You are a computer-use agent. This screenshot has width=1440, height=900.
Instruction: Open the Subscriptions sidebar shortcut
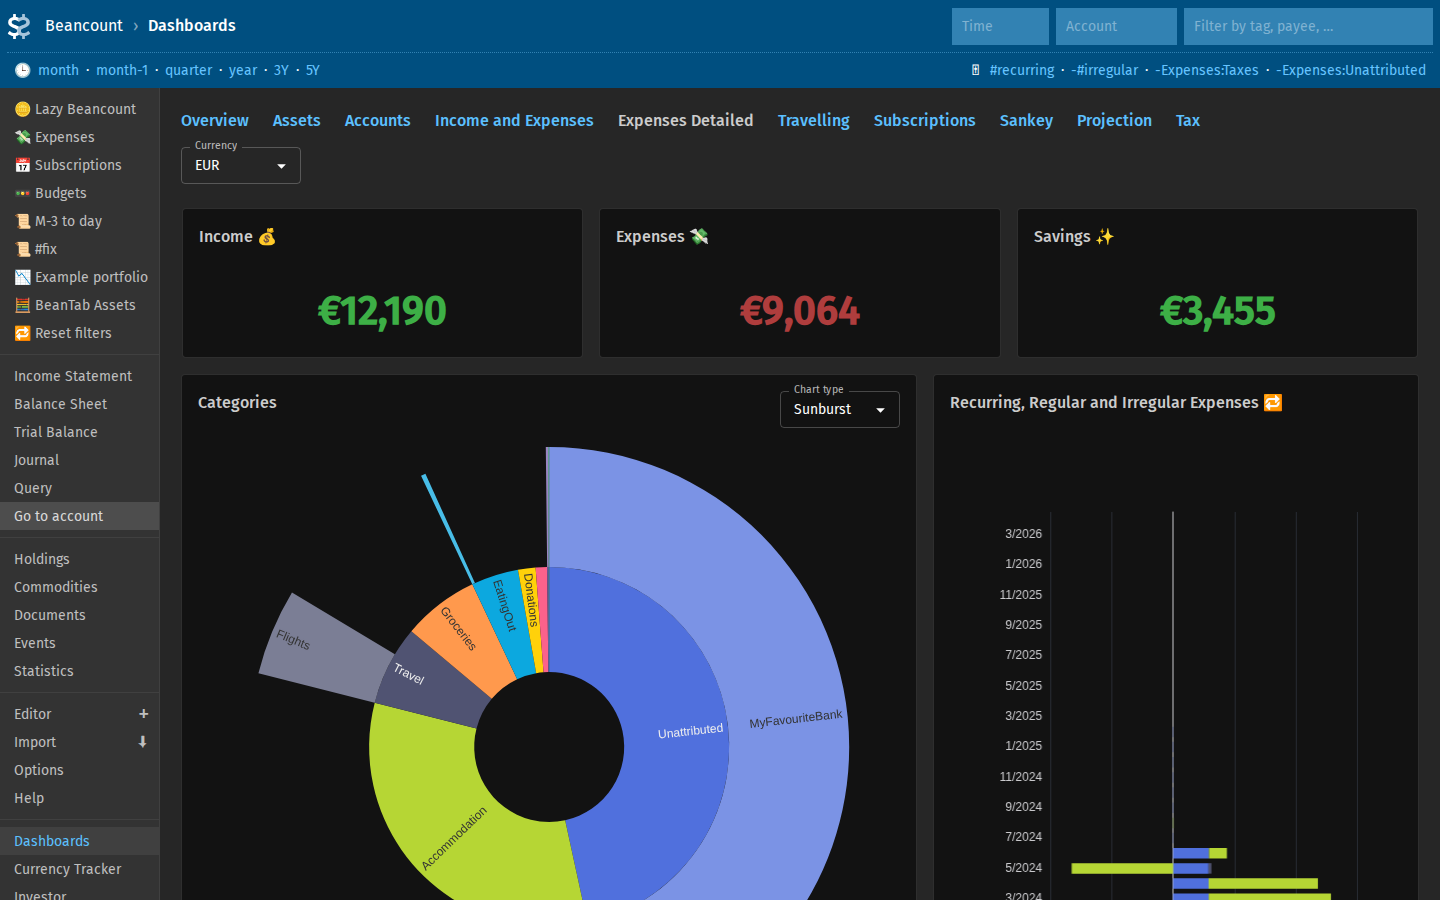tap(80, 165)
